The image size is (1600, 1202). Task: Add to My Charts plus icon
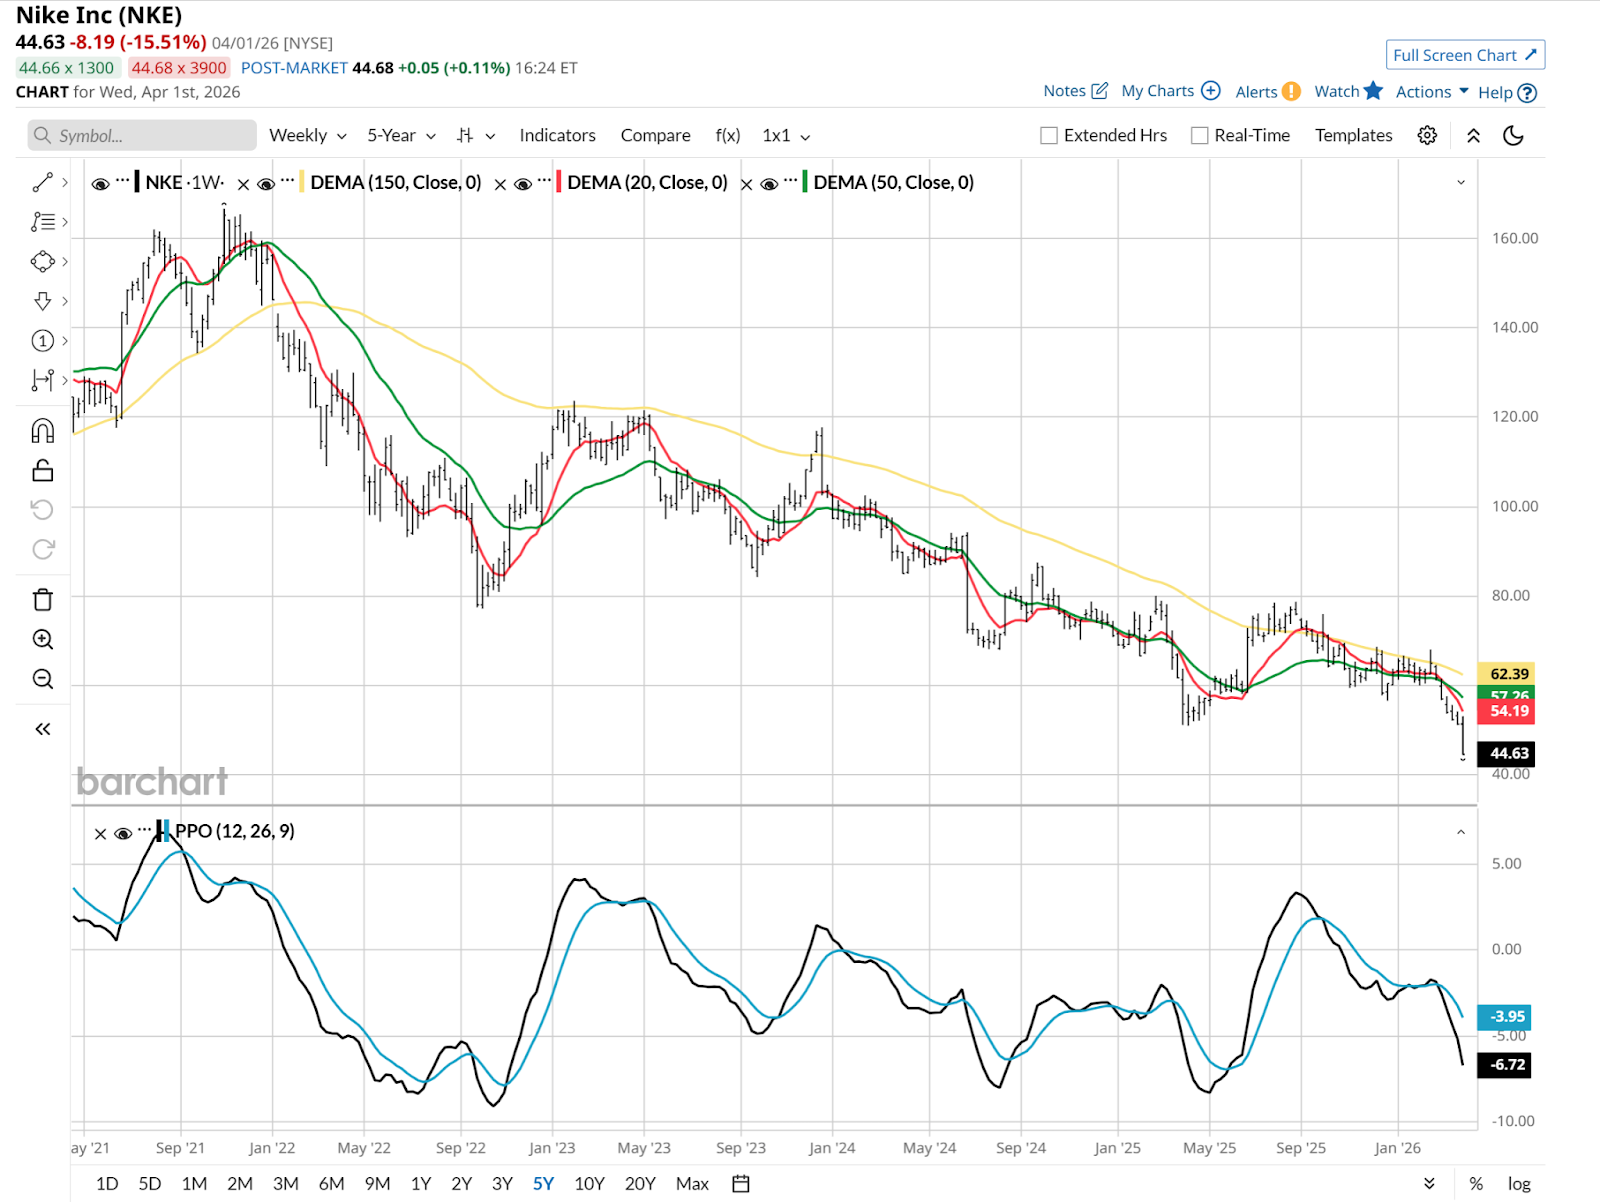point(1211,90)
